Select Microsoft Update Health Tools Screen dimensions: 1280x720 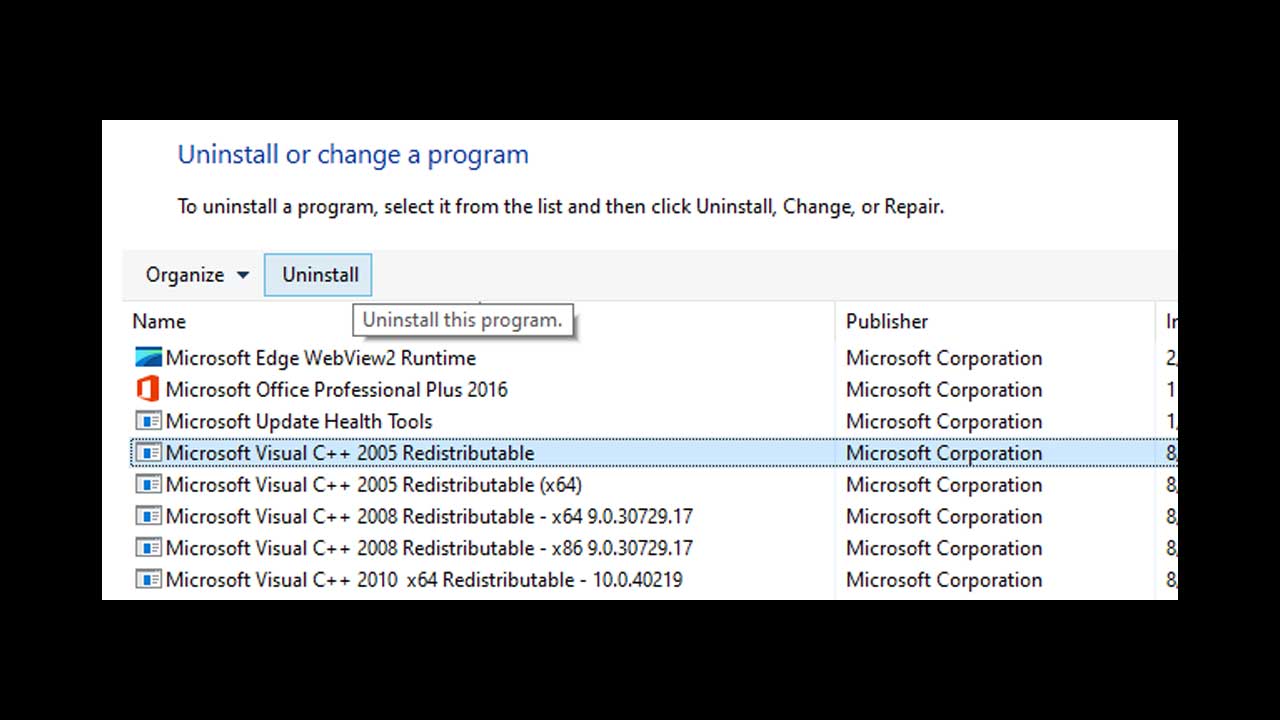(300, 421)
